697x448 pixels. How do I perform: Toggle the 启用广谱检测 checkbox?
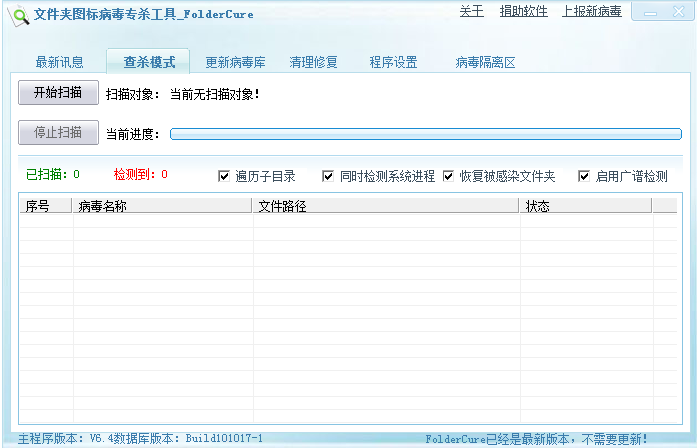[x=584, y=176]
